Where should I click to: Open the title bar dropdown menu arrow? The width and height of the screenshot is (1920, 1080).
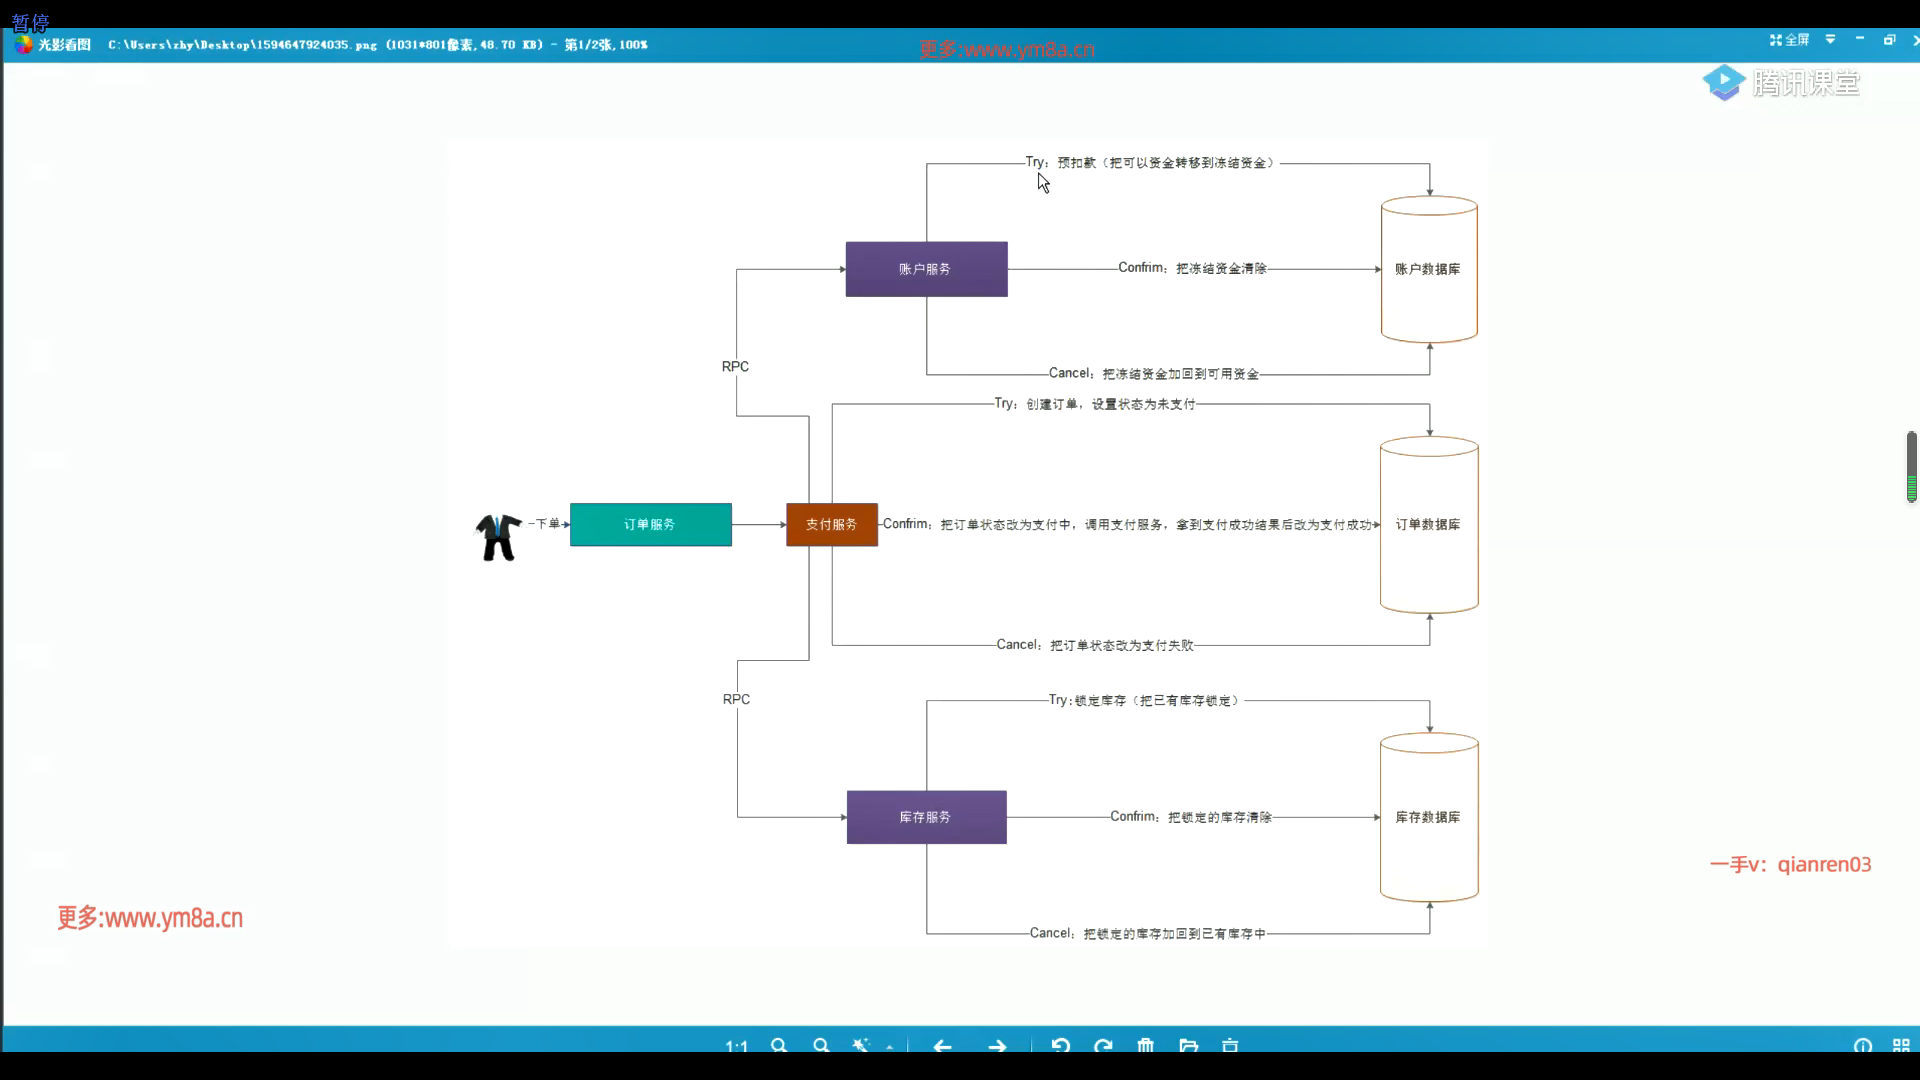pos(1830,39)
